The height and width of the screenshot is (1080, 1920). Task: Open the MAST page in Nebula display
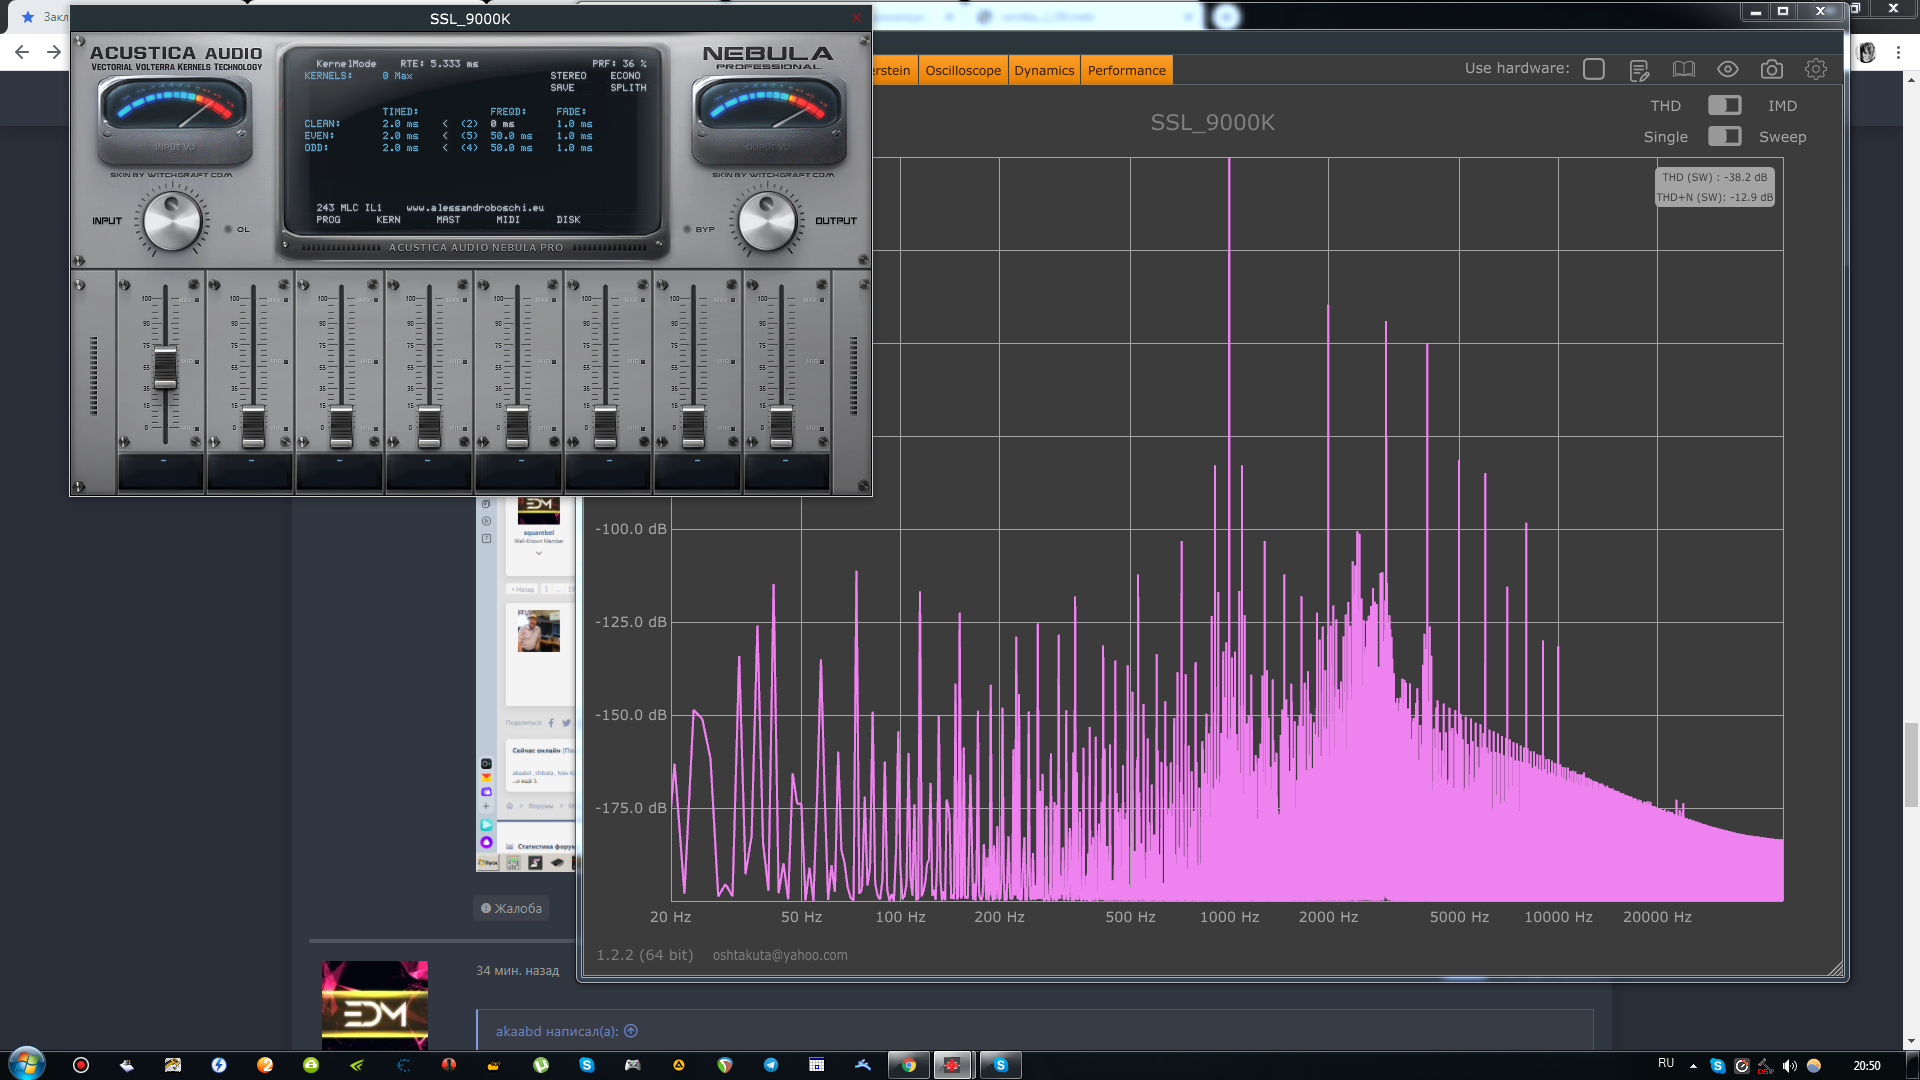[448, 220]
